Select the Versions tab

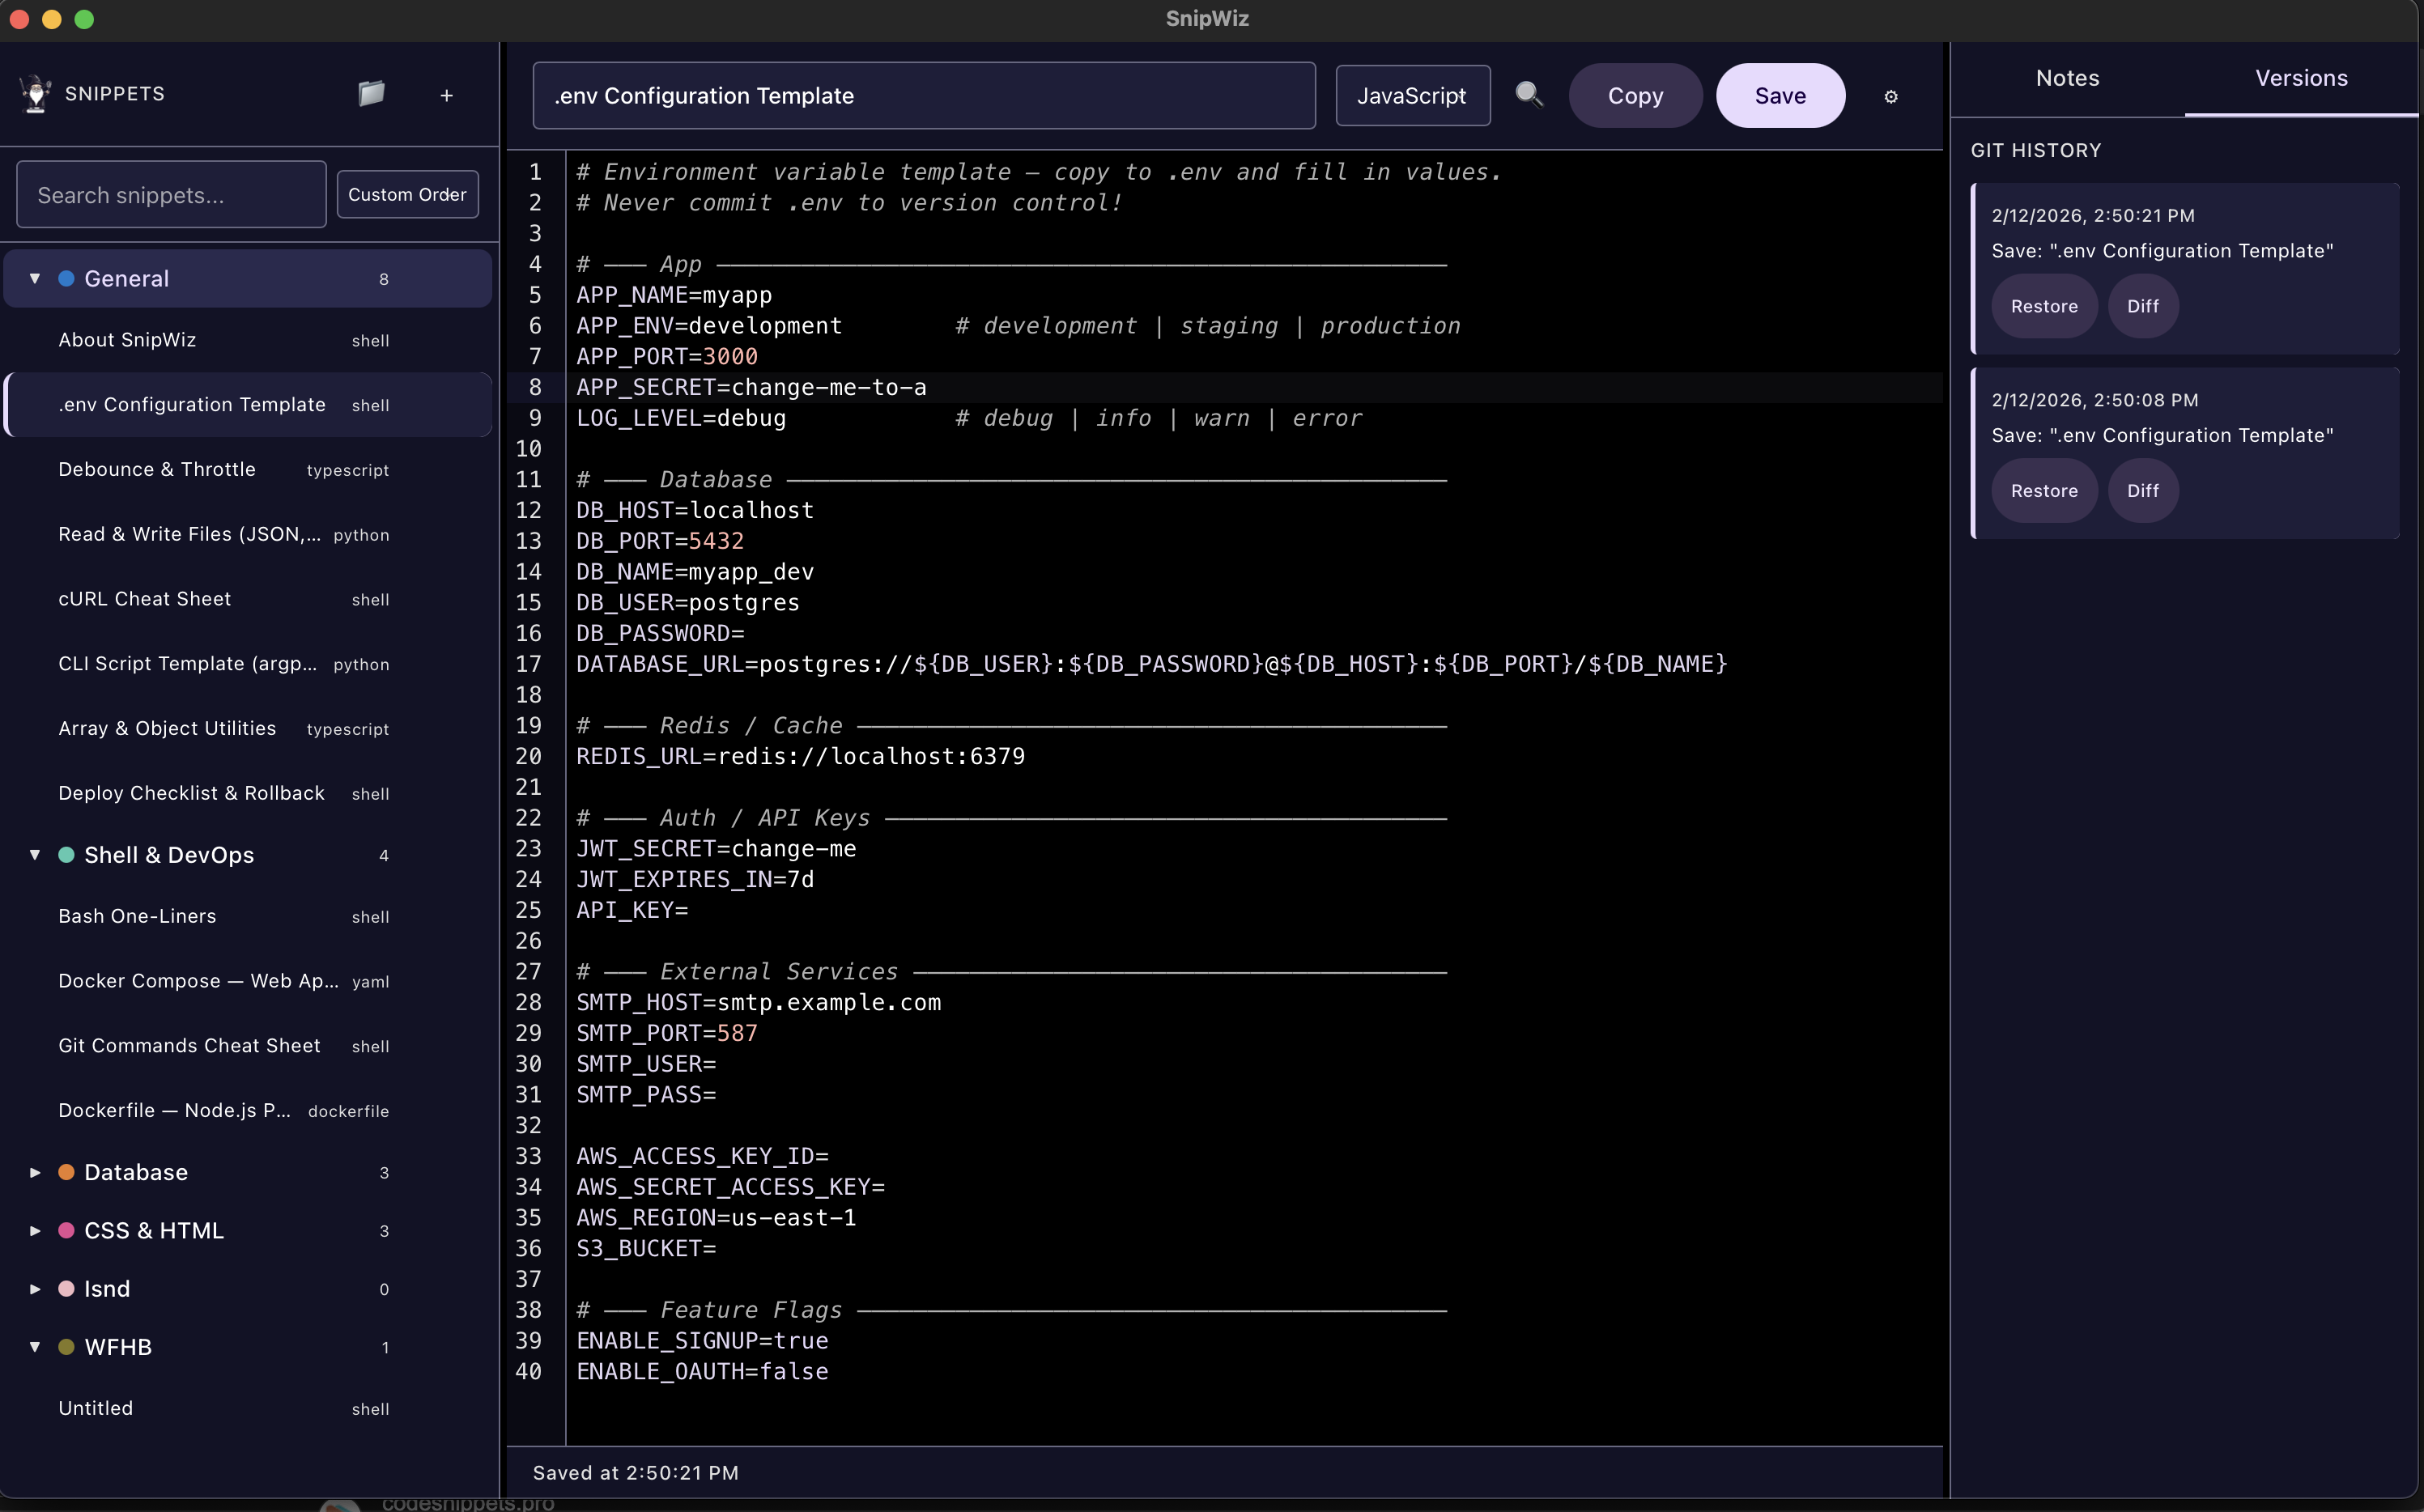coord(2301,77)
